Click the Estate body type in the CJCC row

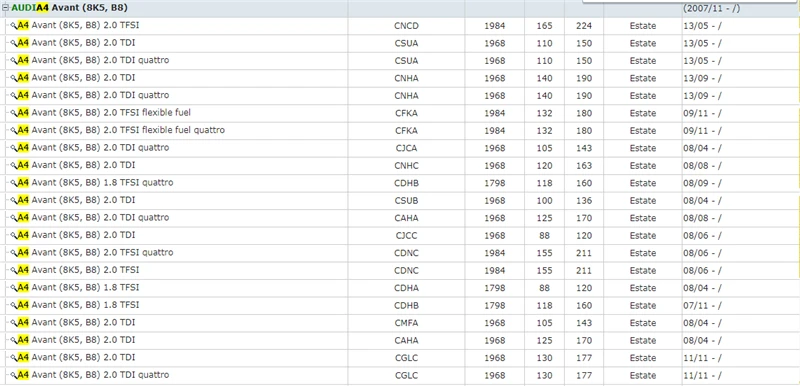(643, 236)
